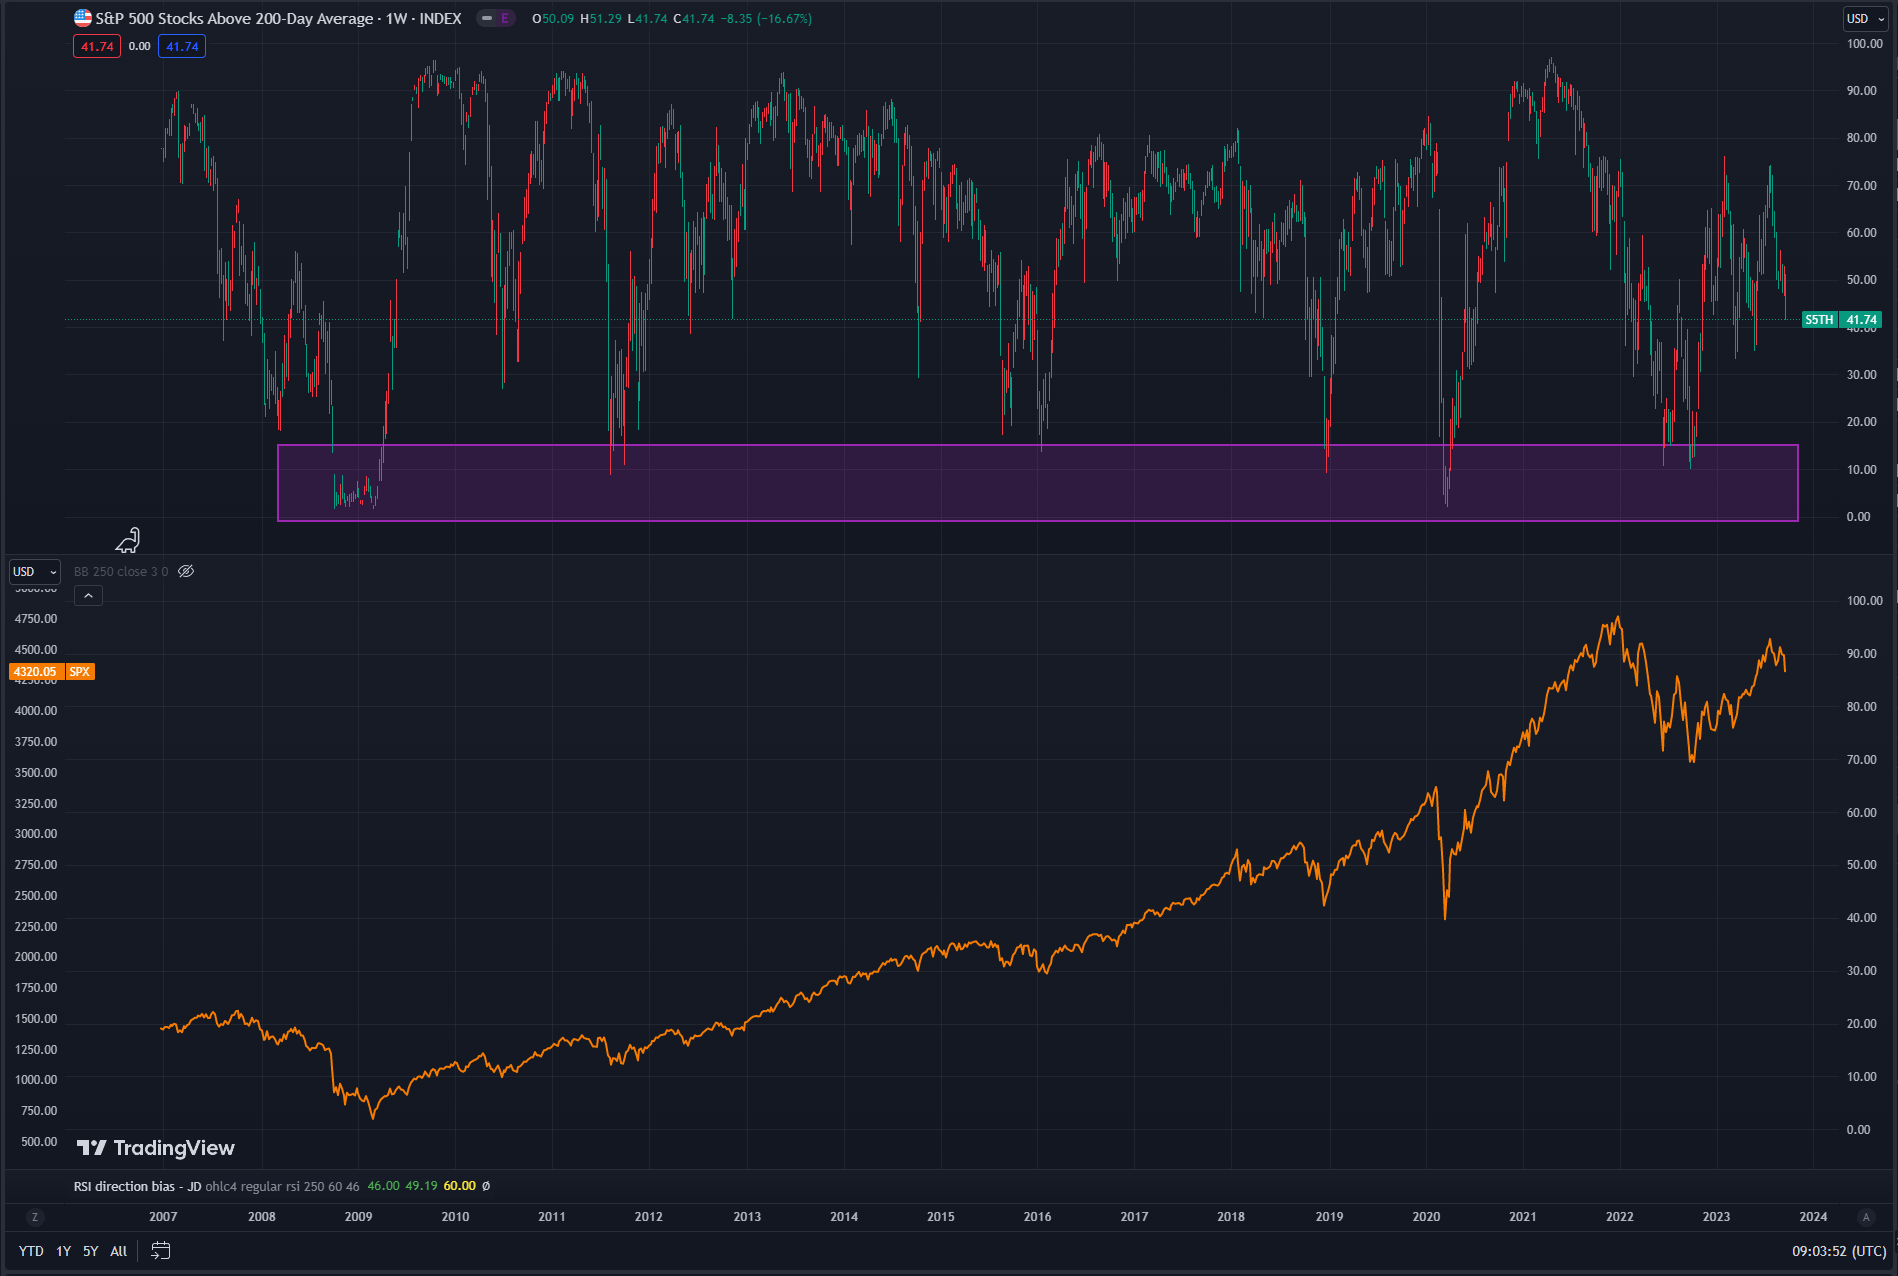
Task: Click the green 41.74 last-price label beside S5TH
Action: pyautogui.click(x=1861, y=320)
